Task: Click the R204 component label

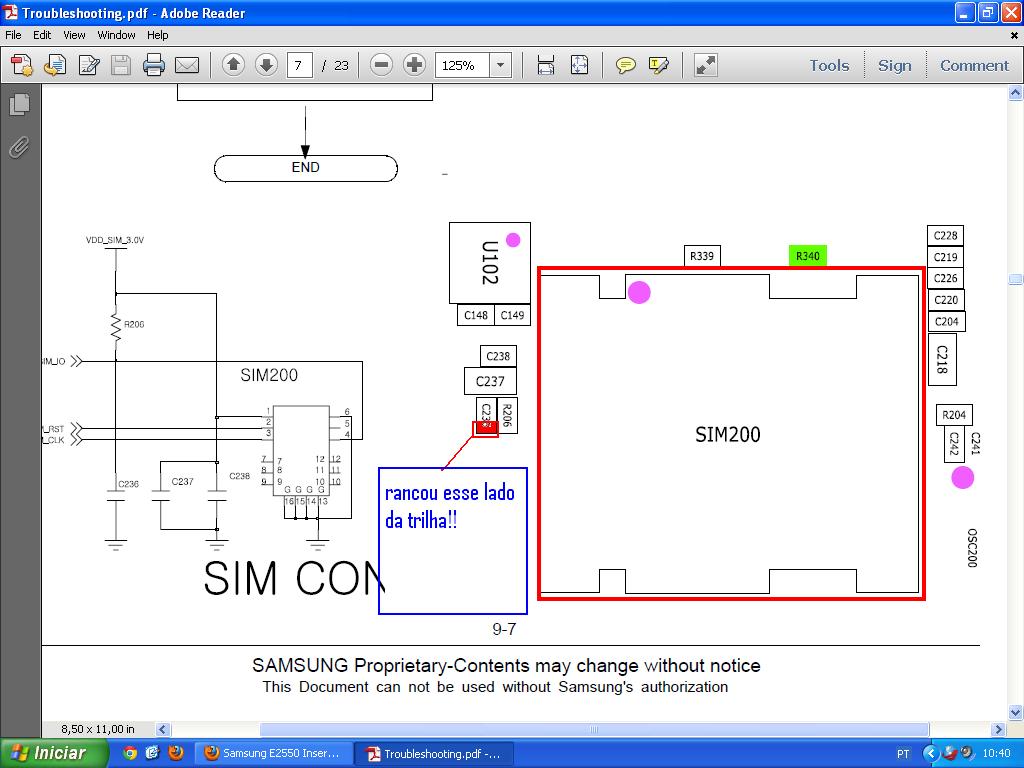Action: (954, 415)
